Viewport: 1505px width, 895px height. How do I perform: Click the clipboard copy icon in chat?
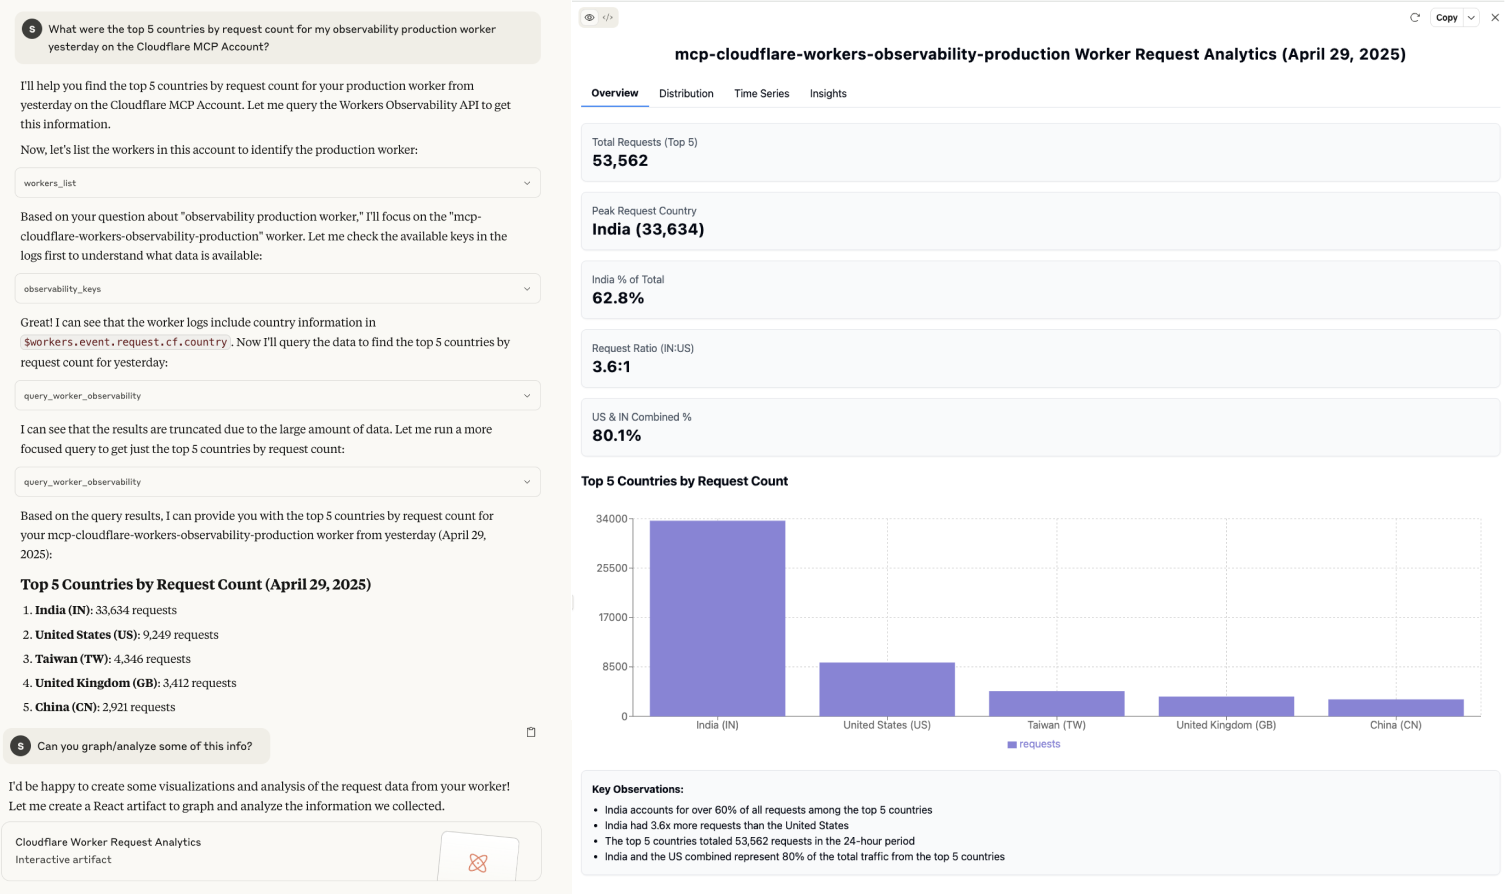coord(531,732)
